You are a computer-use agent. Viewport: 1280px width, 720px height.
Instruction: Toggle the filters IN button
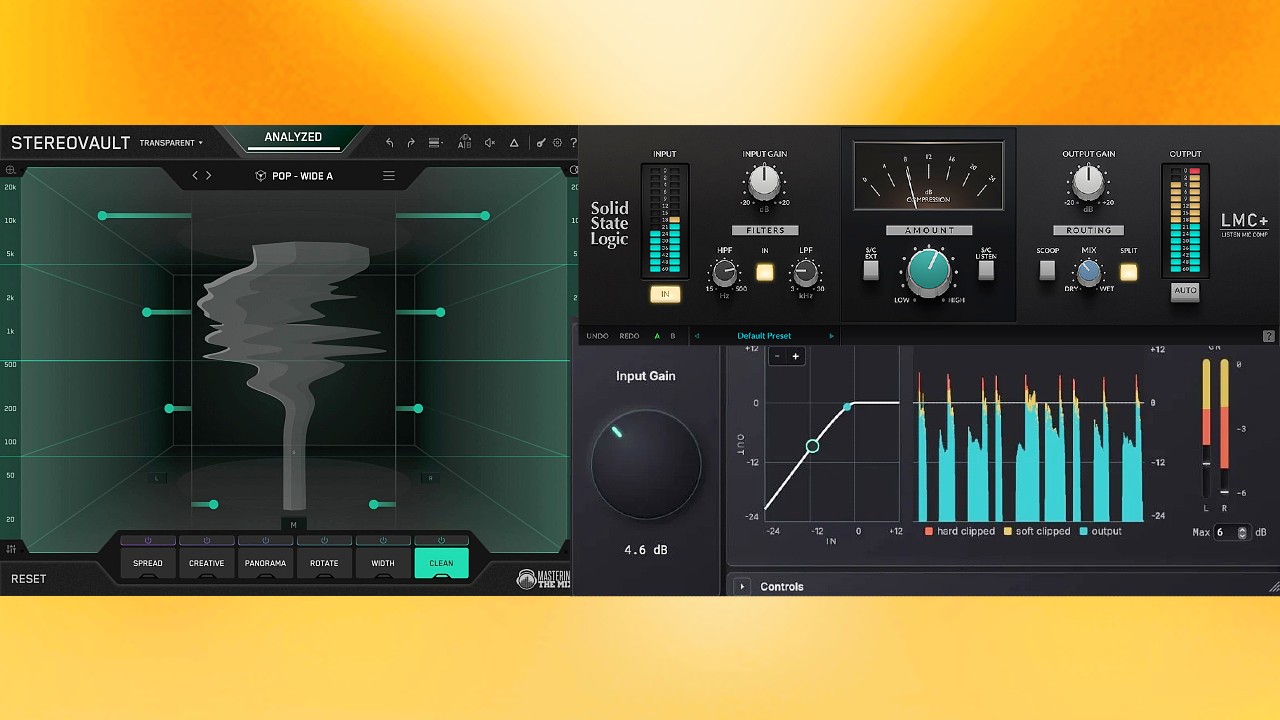pyautogui.click(x=765, y=272)
